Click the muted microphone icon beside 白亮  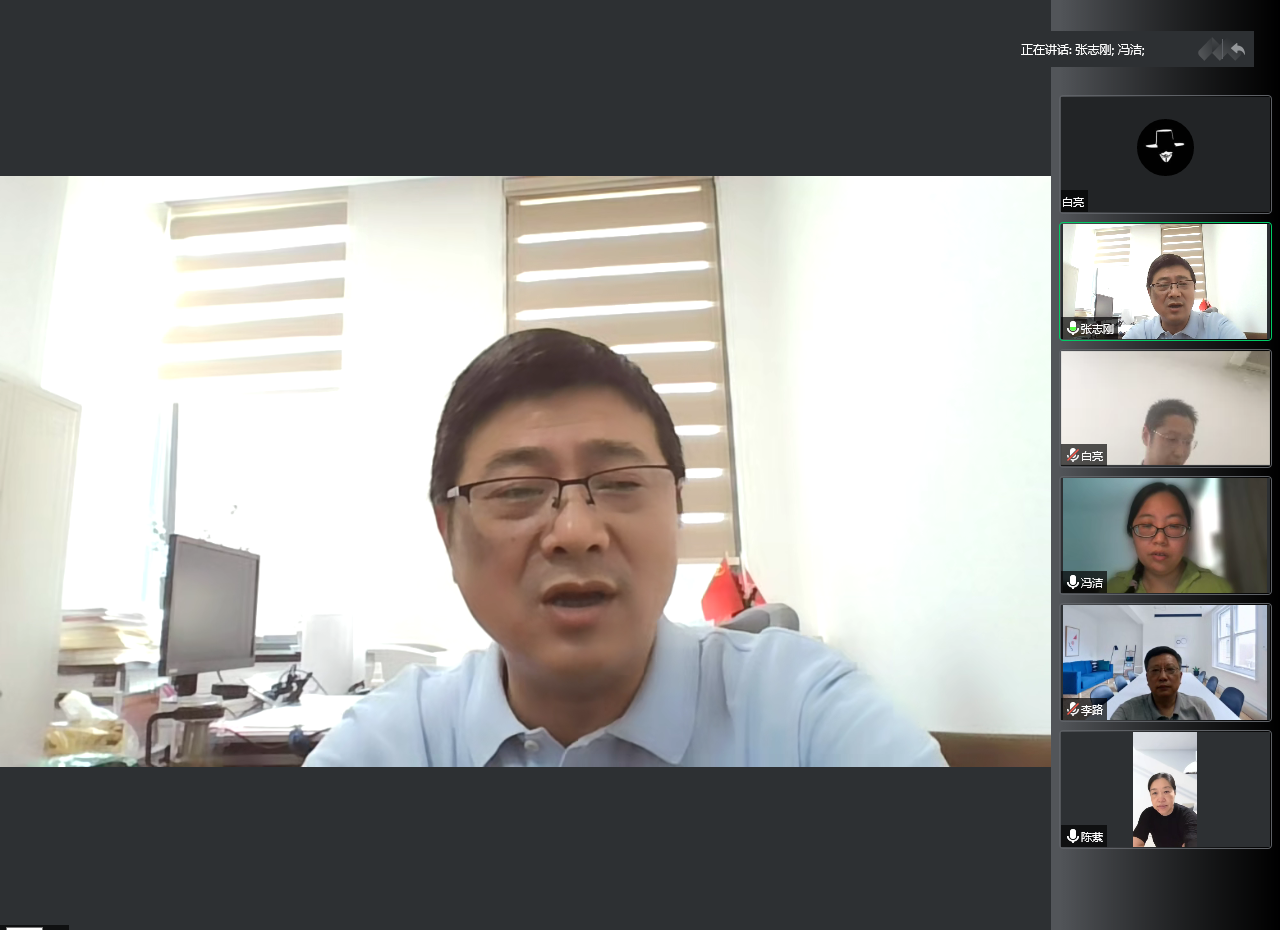[x=1072, y=456]
